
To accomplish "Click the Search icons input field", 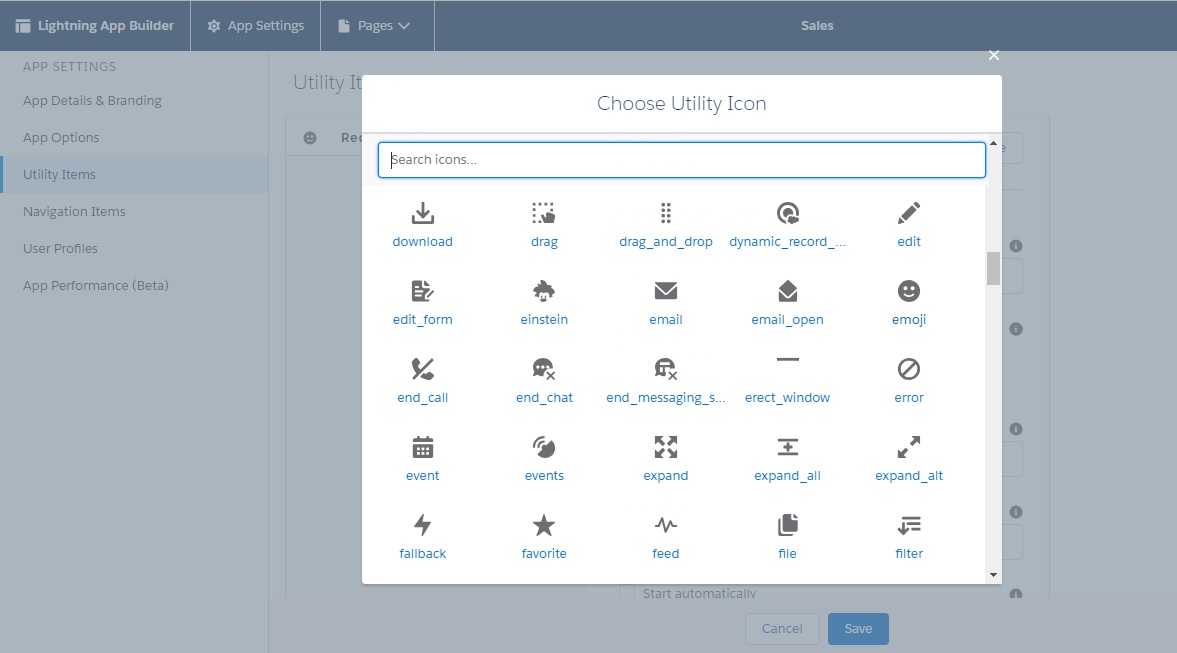I will 681,160.
